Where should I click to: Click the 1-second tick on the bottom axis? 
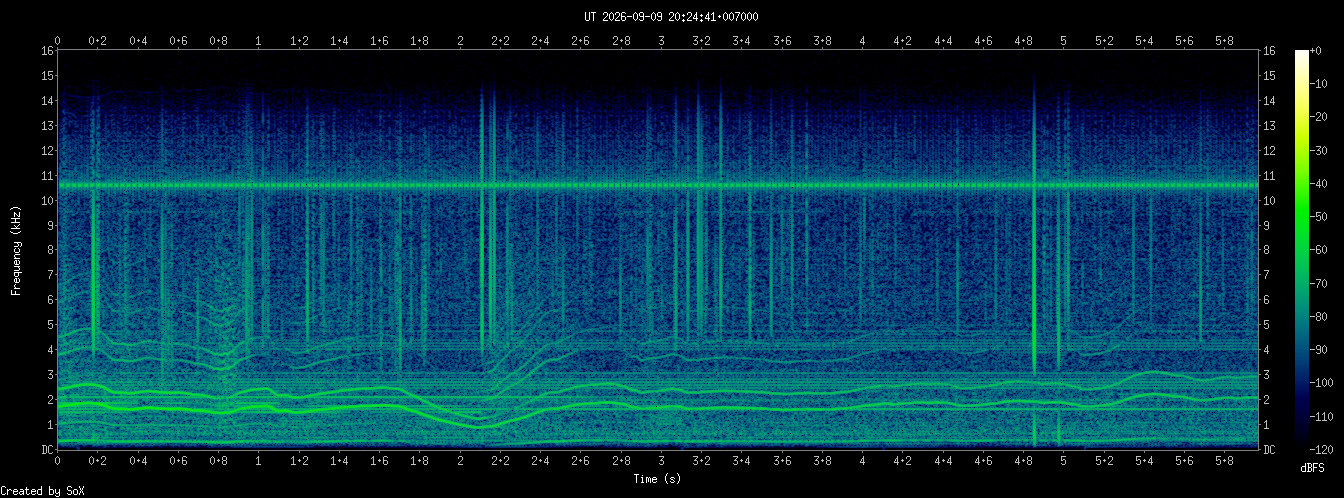259,461
